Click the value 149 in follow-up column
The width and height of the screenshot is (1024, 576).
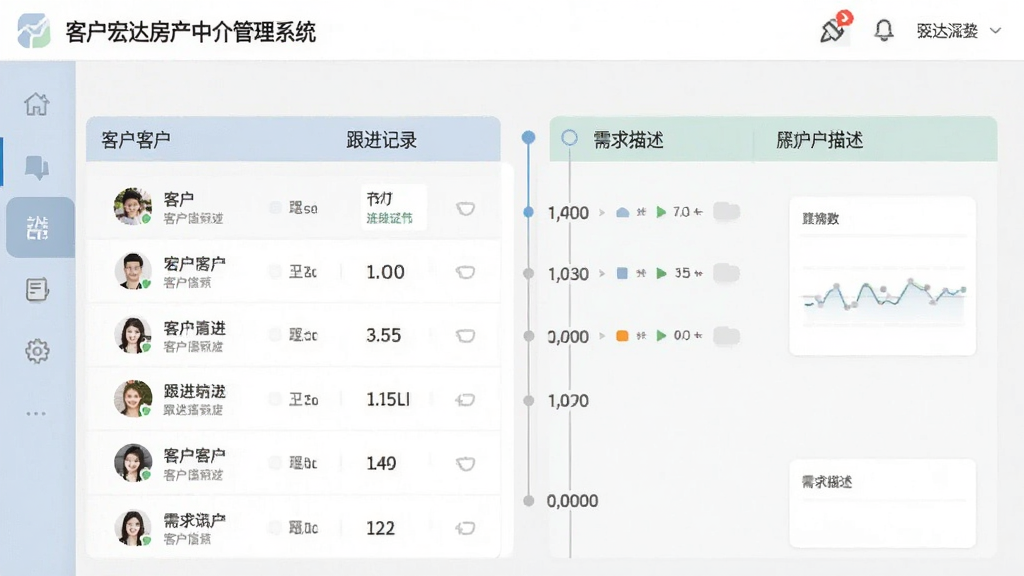[x=381, y=463]
